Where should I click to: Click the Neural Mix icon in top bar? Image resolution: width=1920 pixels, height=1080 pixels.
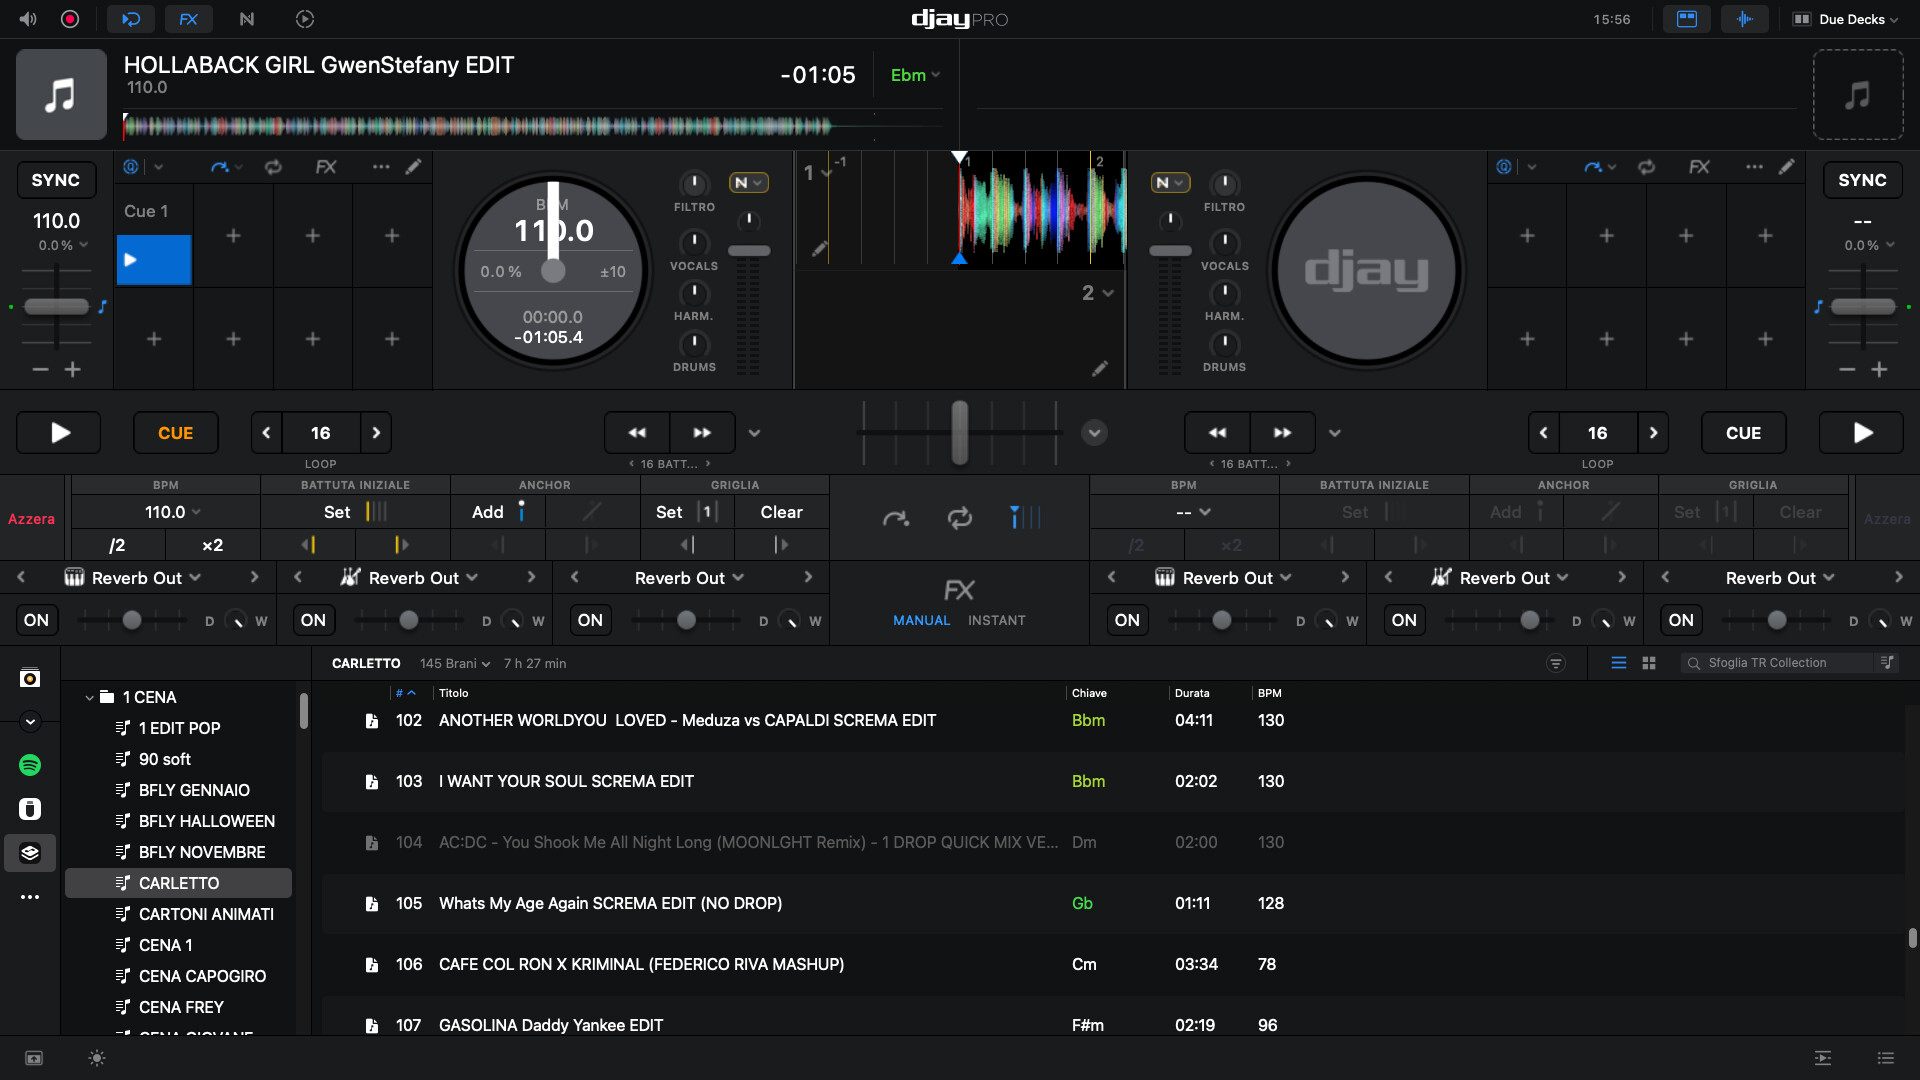tap(247, 19)
